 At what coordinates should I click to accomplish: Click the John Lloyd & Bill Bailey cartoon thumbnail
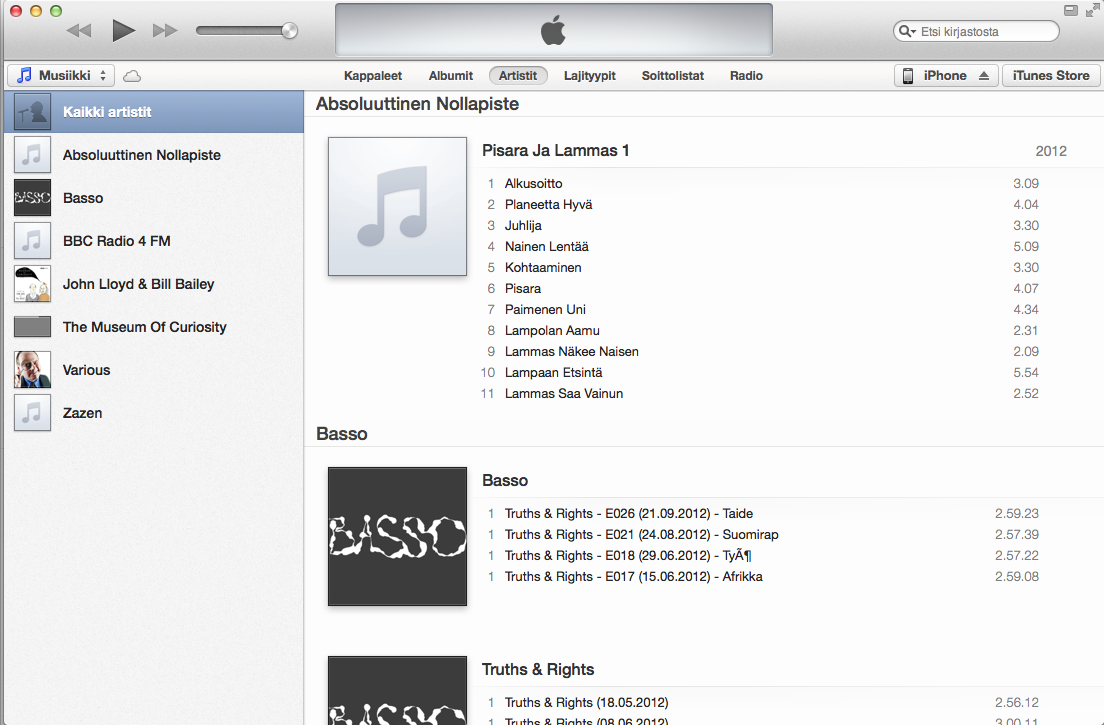pos(32,284)
